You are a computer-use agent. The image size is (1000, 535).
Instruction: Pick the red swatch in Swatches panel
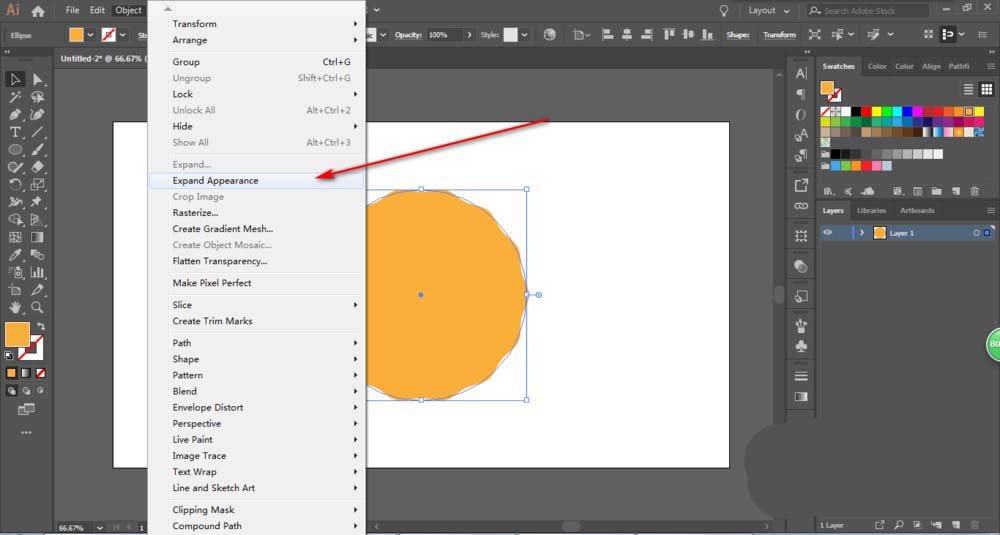coord(867,112)
